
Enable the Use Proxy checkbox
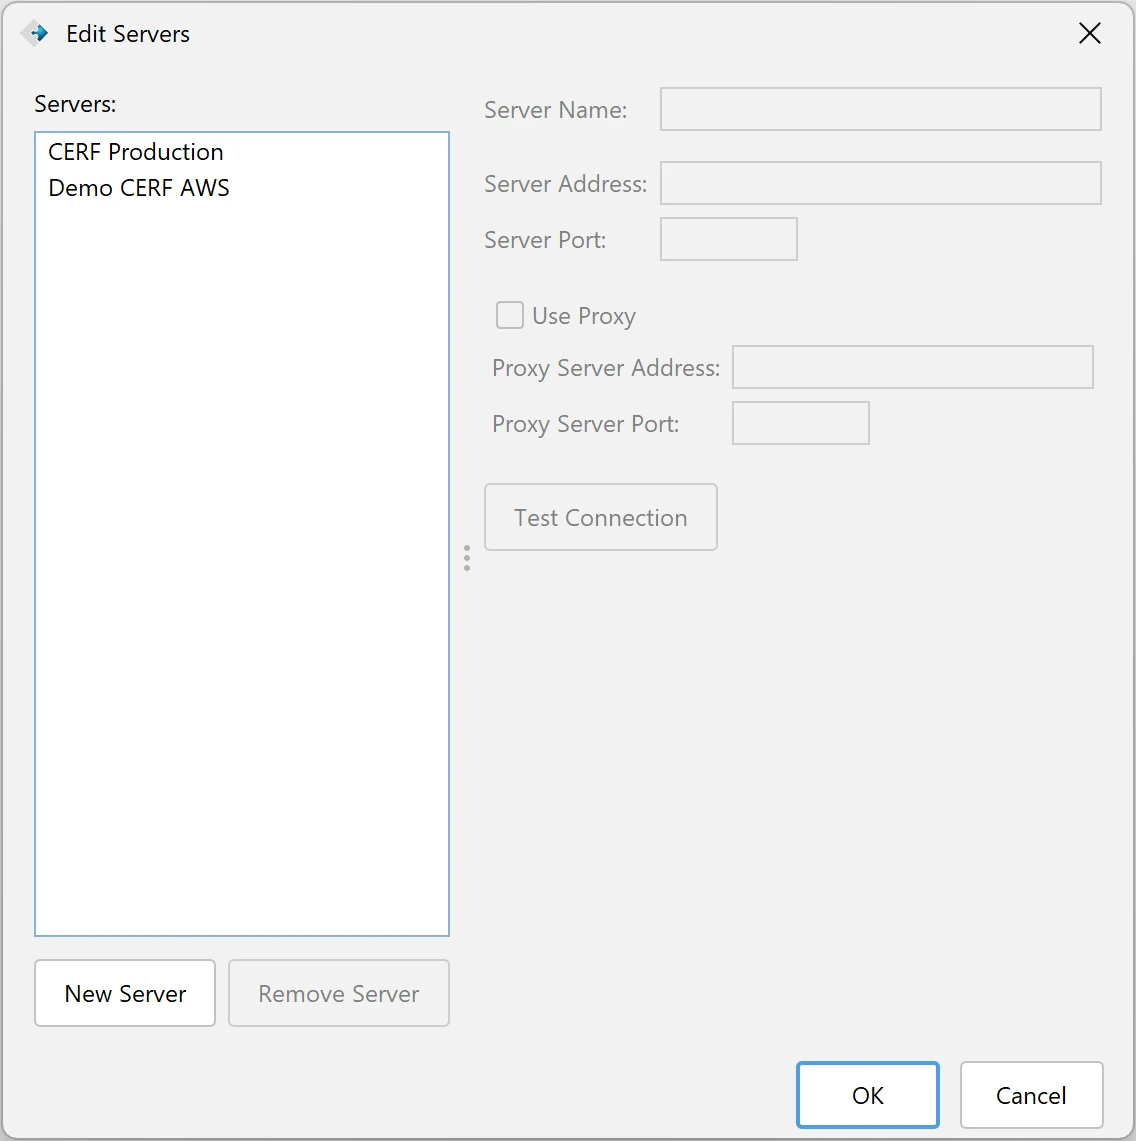coord(510,316)
